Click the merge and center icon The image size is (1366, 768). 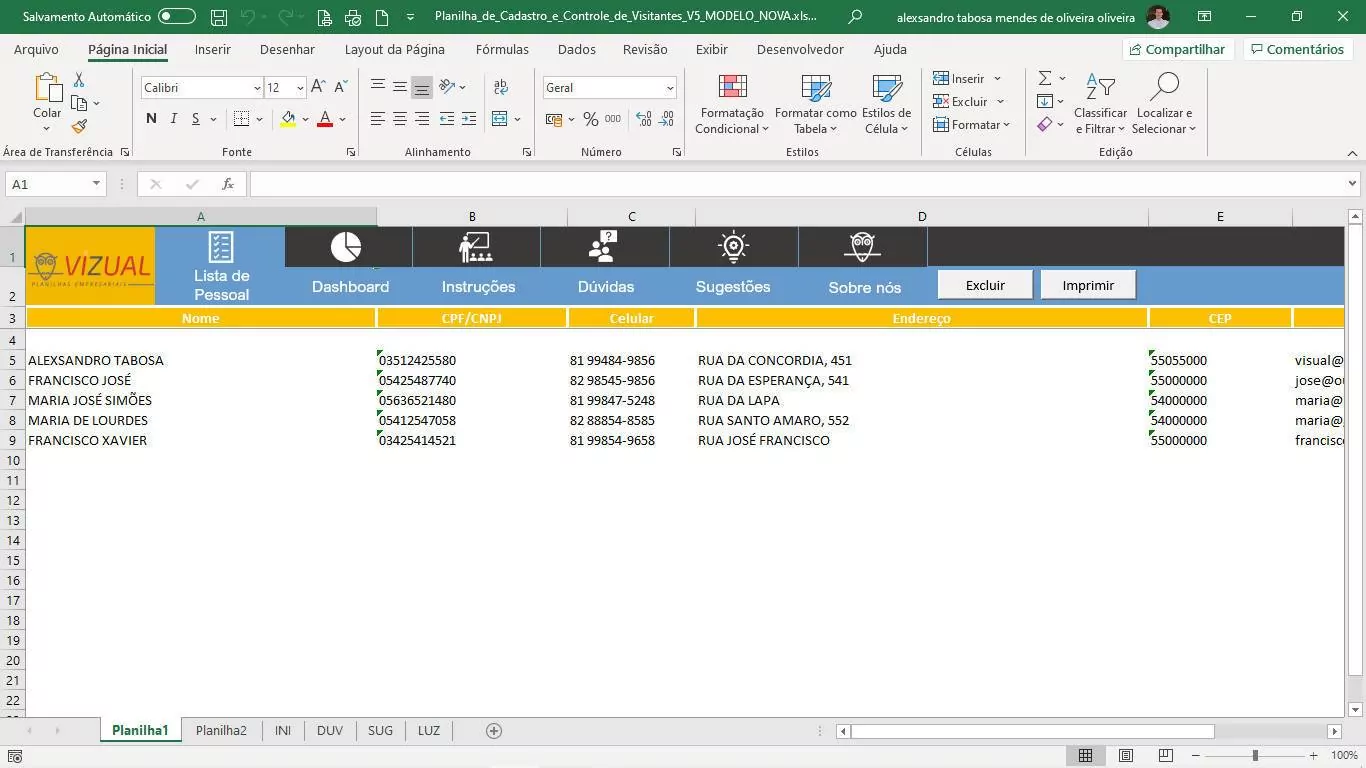click(x=500, y=119)
